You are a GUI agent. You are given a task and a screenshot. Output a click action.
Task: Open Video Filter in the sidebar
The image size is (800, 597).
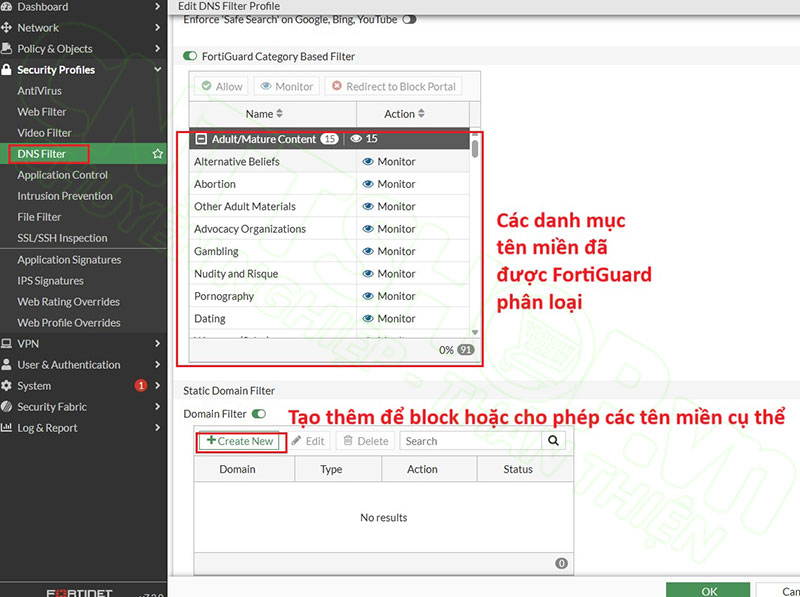coord(44,133)
